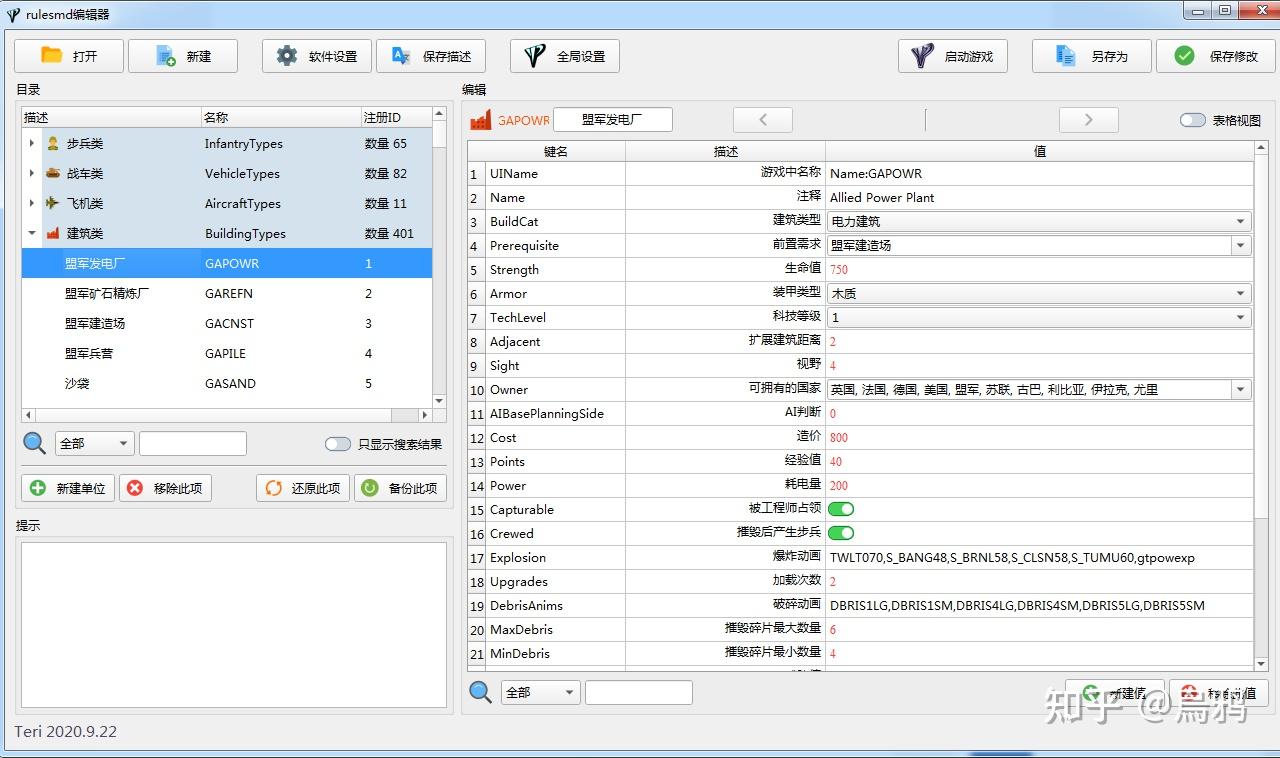1280x758 pixels.
Task: Click the Explosion animation list value
Action: click(x=1039, y=557)
